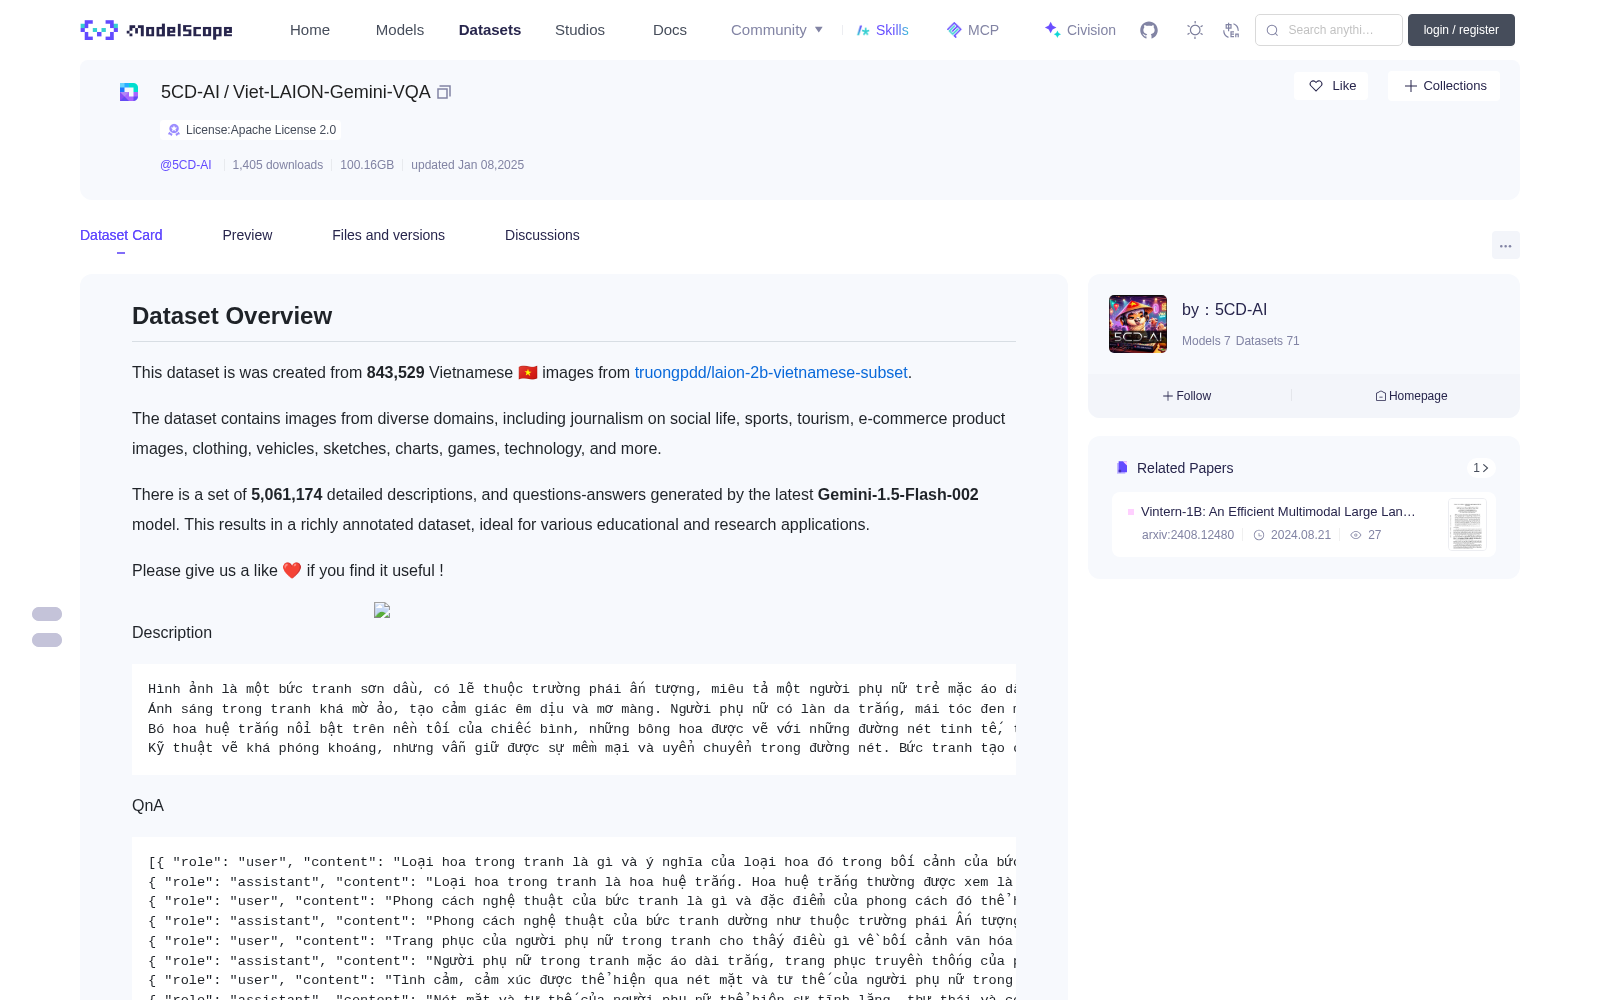Select the Dataset Card tab

click(121, 235)
